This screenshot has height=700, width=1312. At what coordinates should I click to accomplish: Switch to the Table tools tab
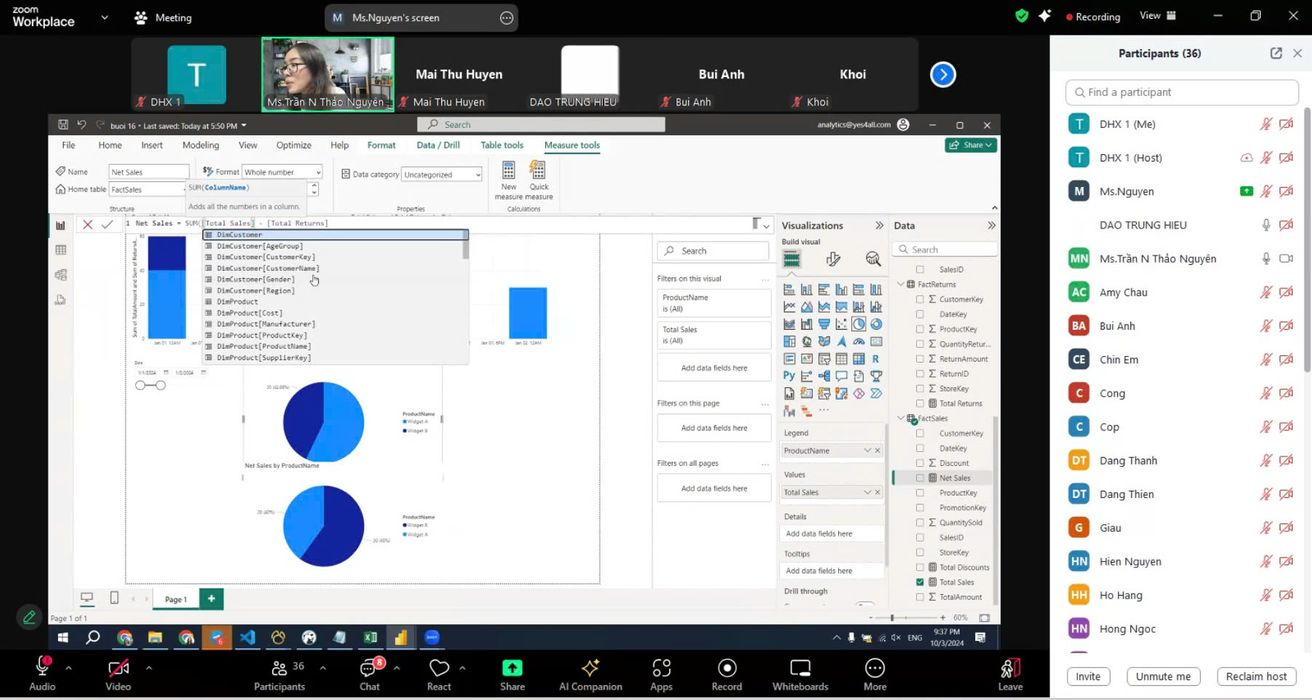click(501, 145)
